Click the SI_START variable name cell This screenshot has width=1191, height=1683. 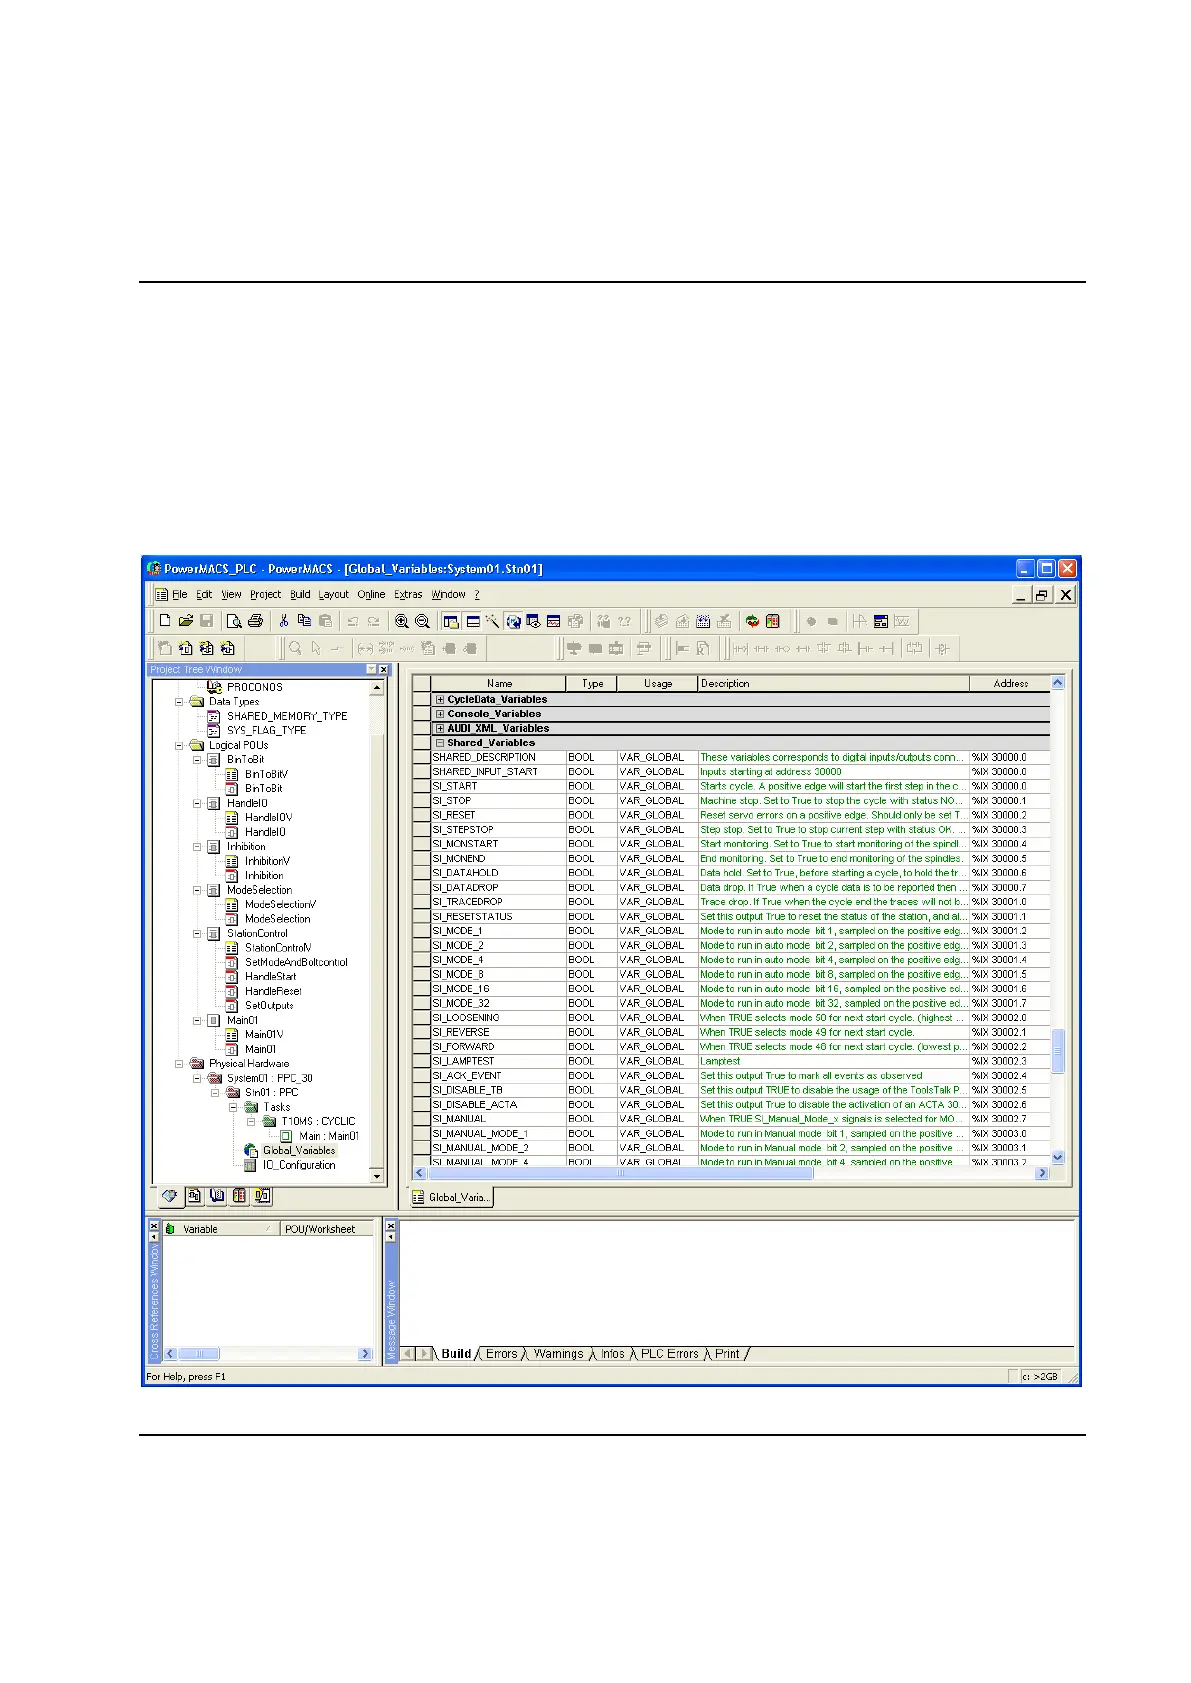pos(498,786)
